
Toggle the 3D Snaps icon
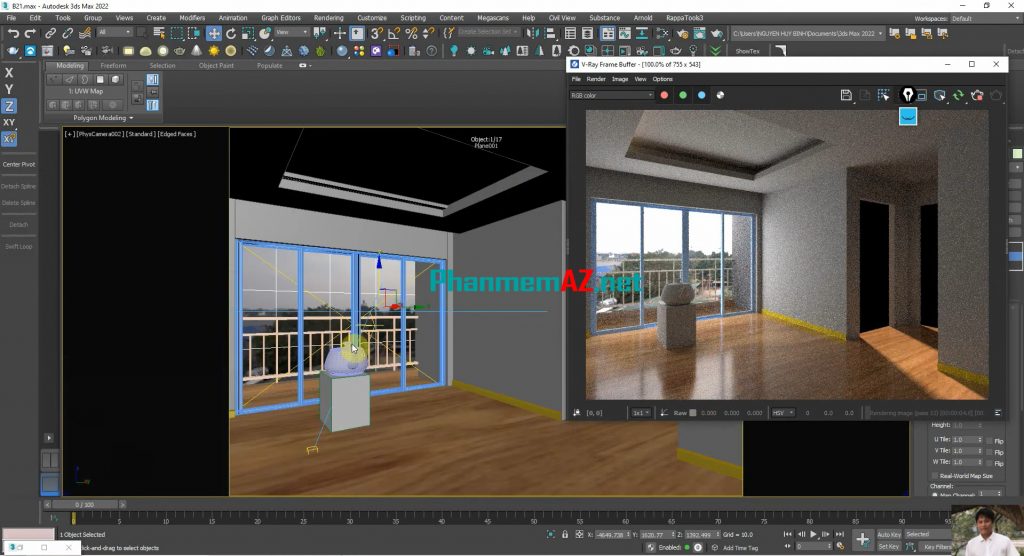pyautogui.click(x=377, y=33)
